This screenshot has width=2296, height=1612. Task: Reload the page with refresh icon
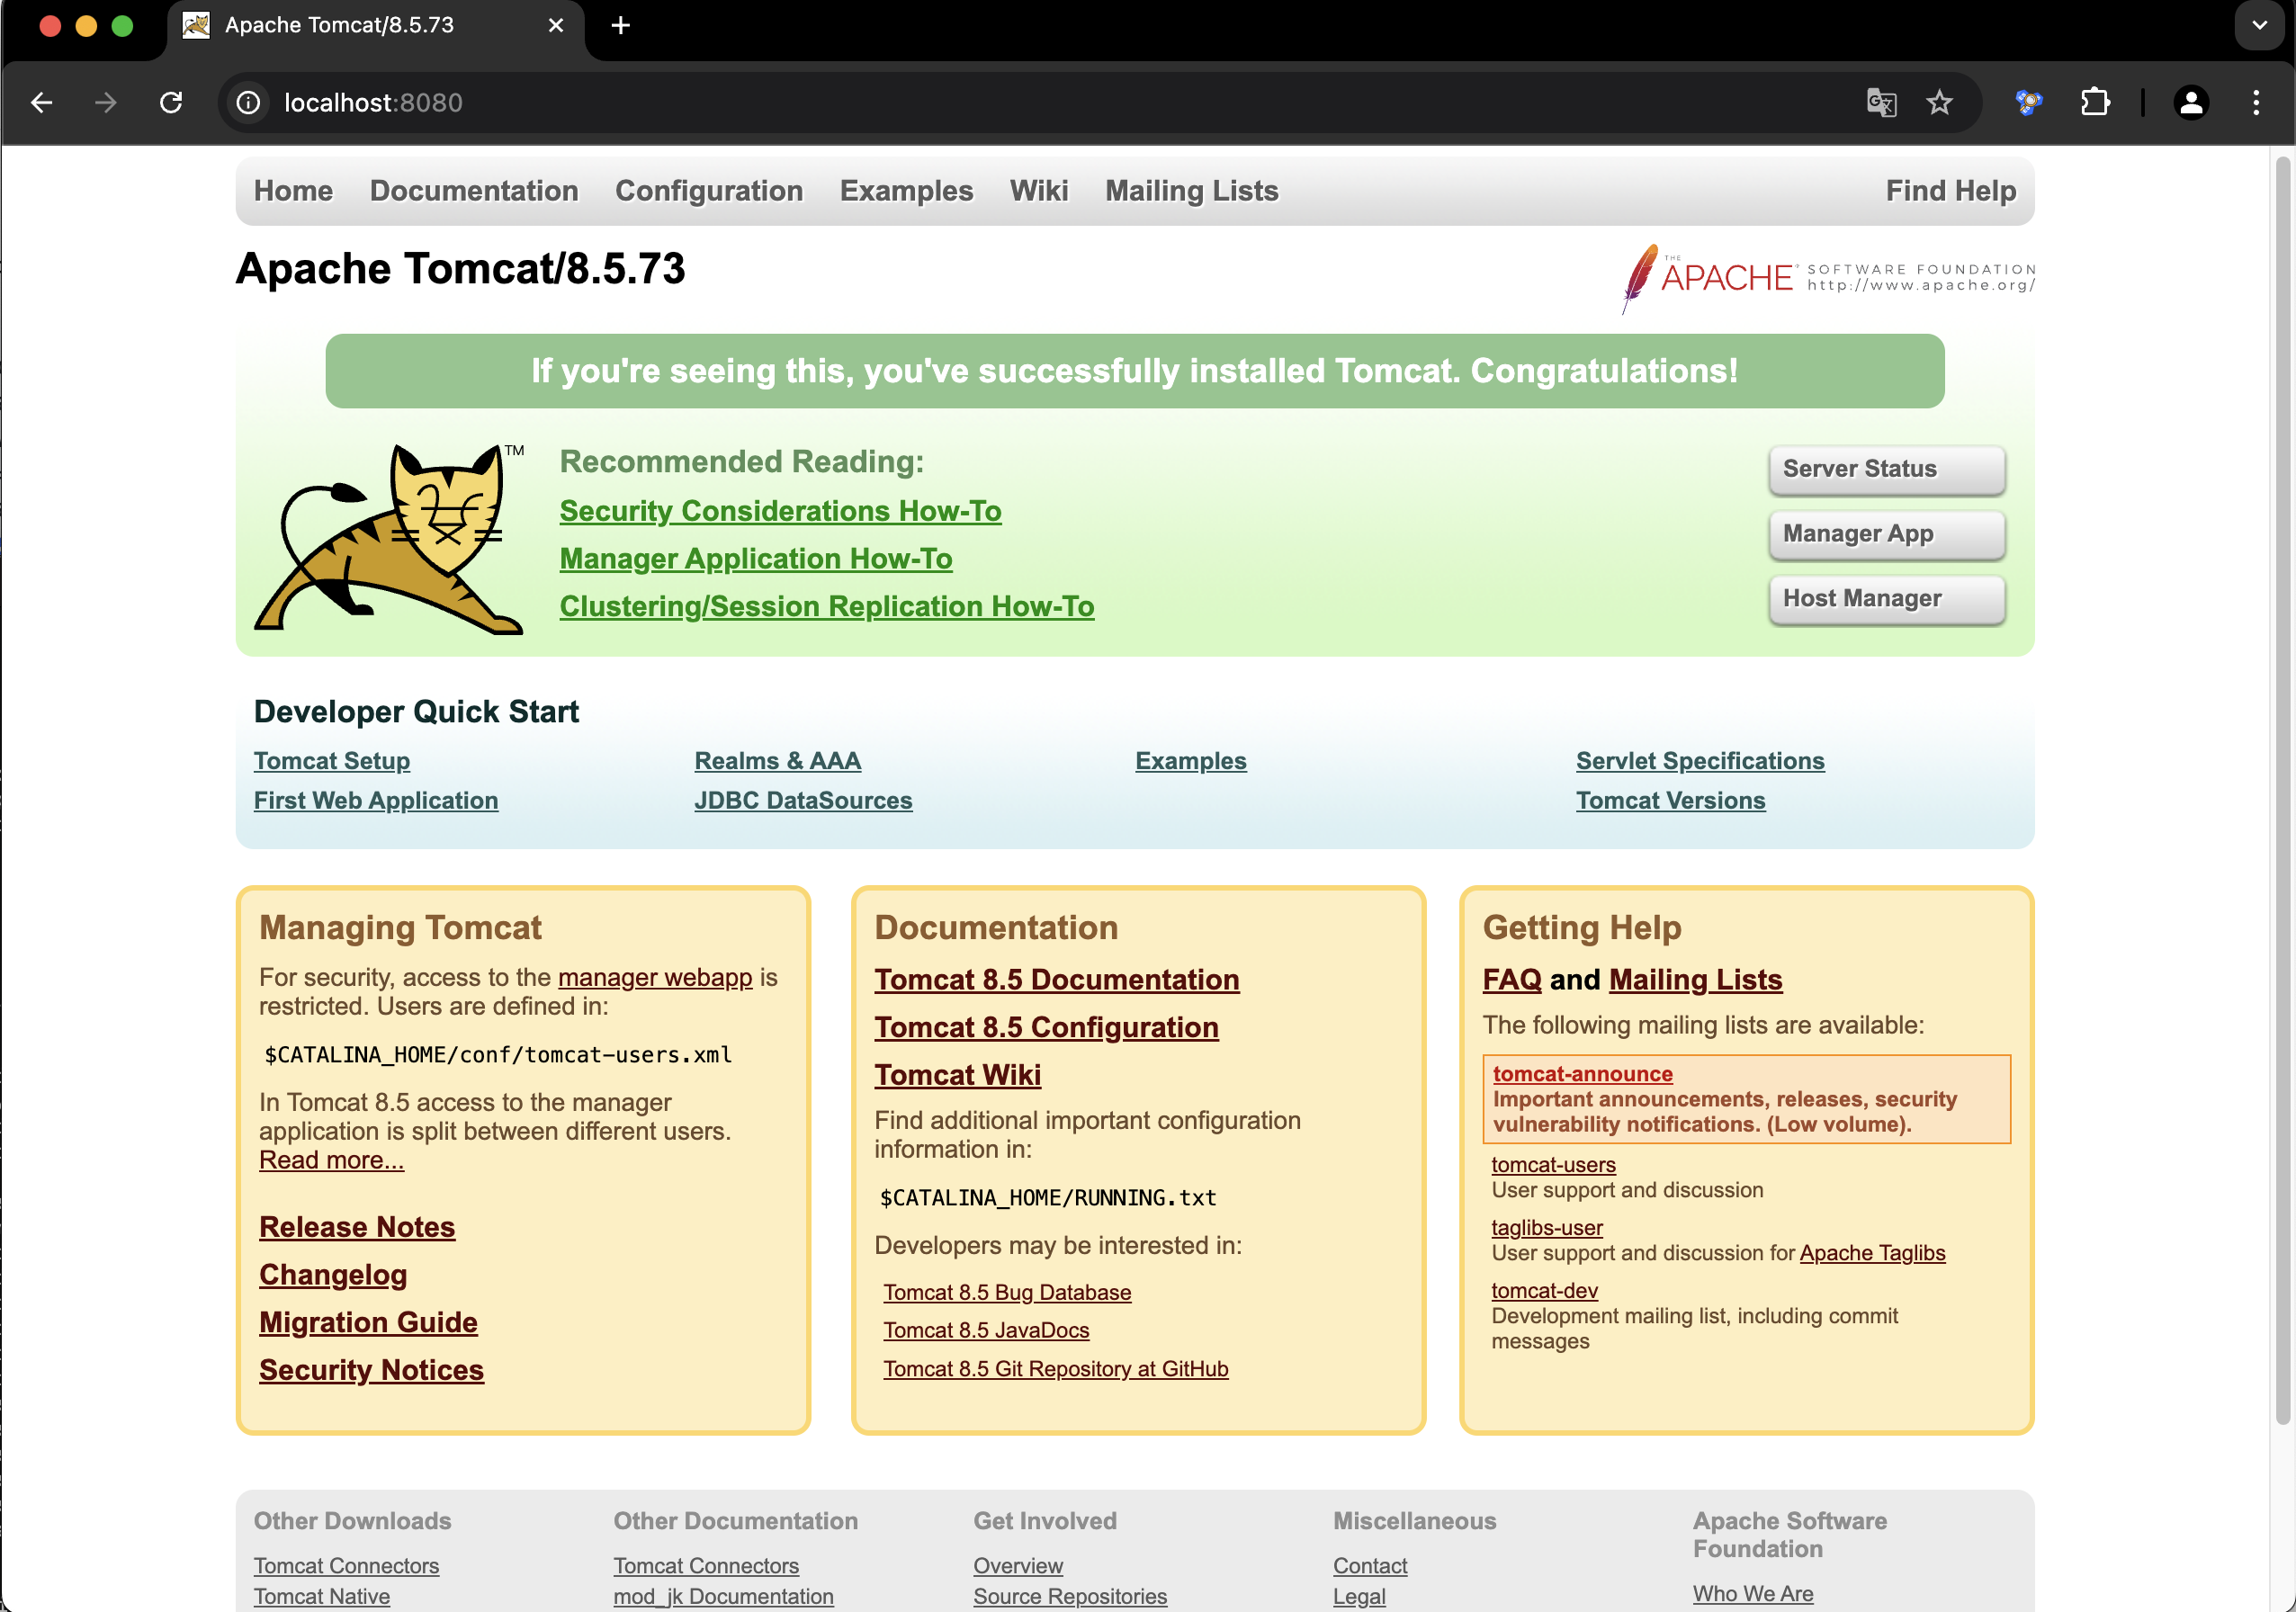(x=171, y=102)
